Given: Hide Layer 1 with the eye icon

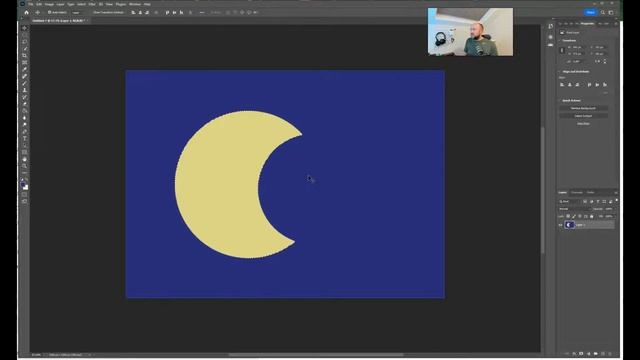Looking at the screenshot, I should 560,225.
